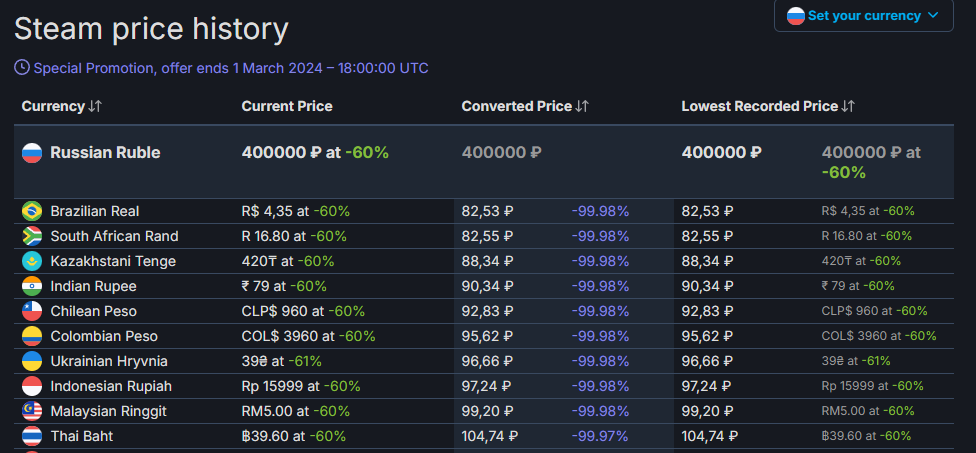Select the Russian Ruble currency name
The height and width of the screenshot is (453, 976).
(x=105, y=152)
